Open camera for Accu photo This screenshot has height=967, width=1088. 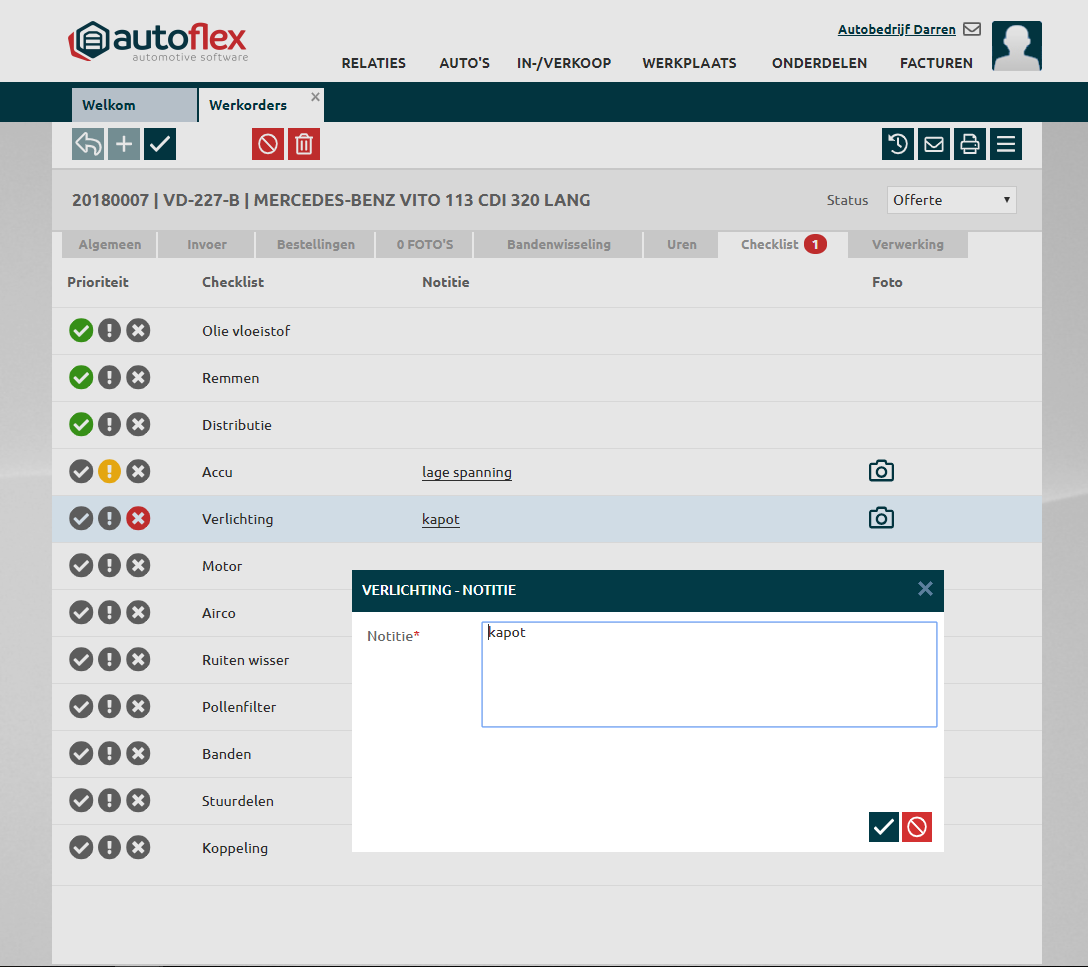pyautogui.click(x=881, y=471)
